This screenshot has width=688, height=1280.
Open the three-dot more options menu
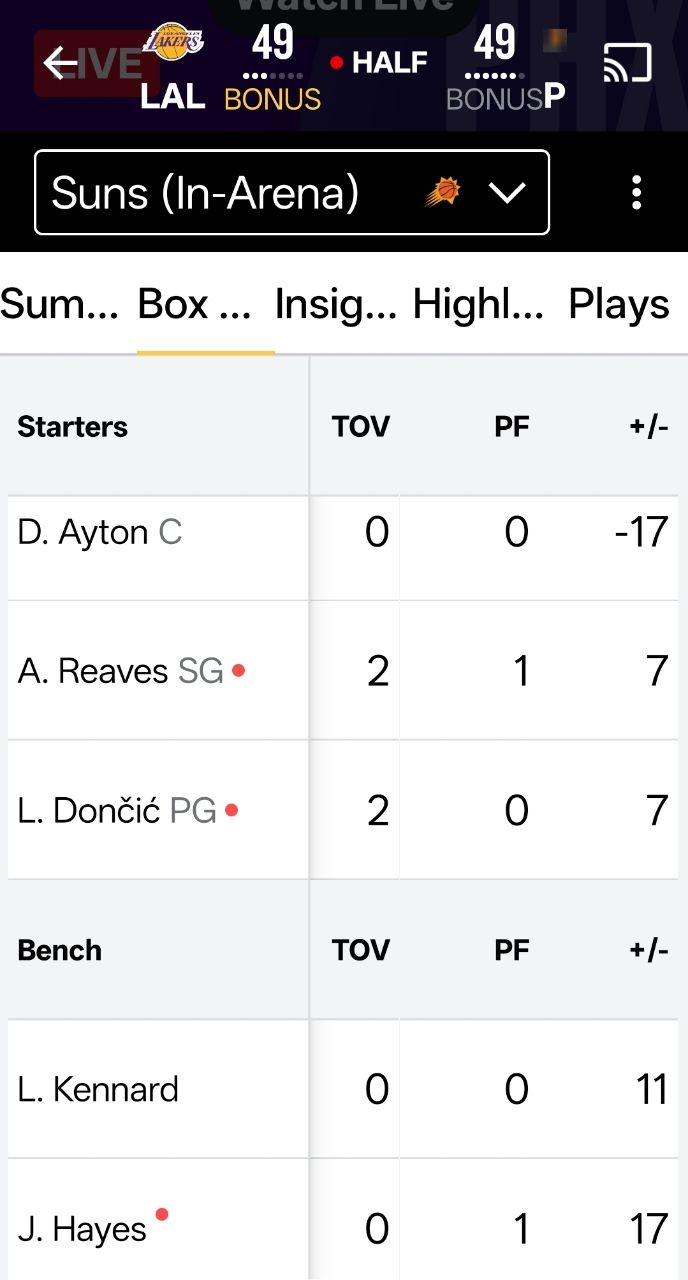tap(637, 193)
